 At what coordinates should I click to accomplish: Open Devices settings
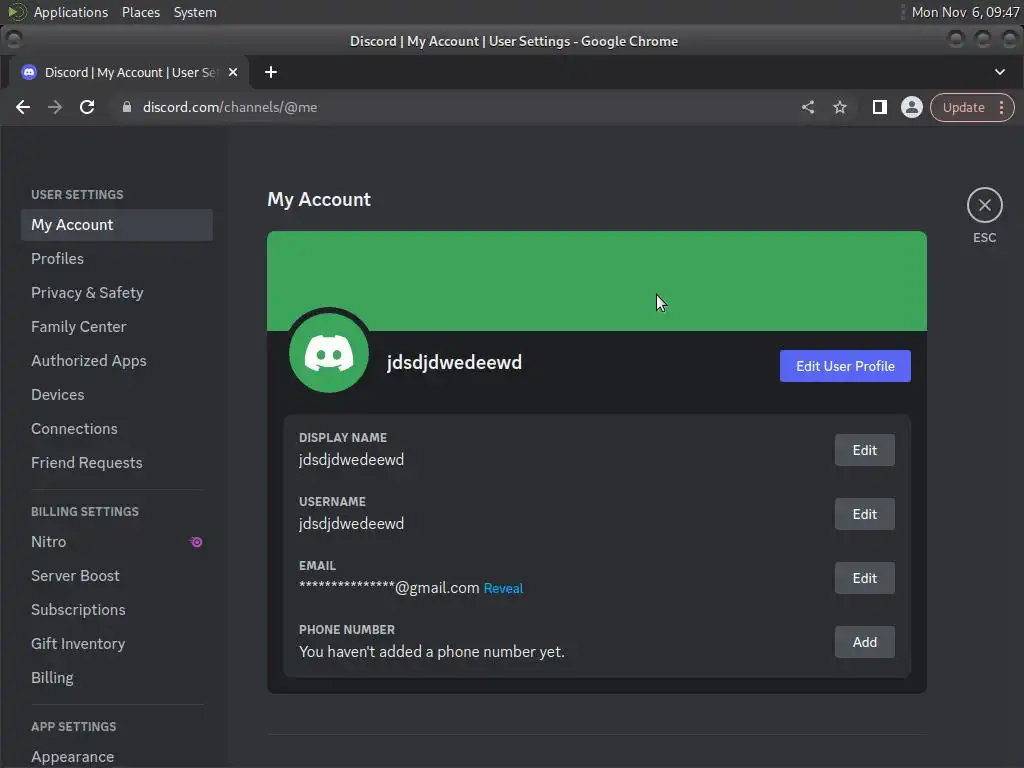[117, 394]
